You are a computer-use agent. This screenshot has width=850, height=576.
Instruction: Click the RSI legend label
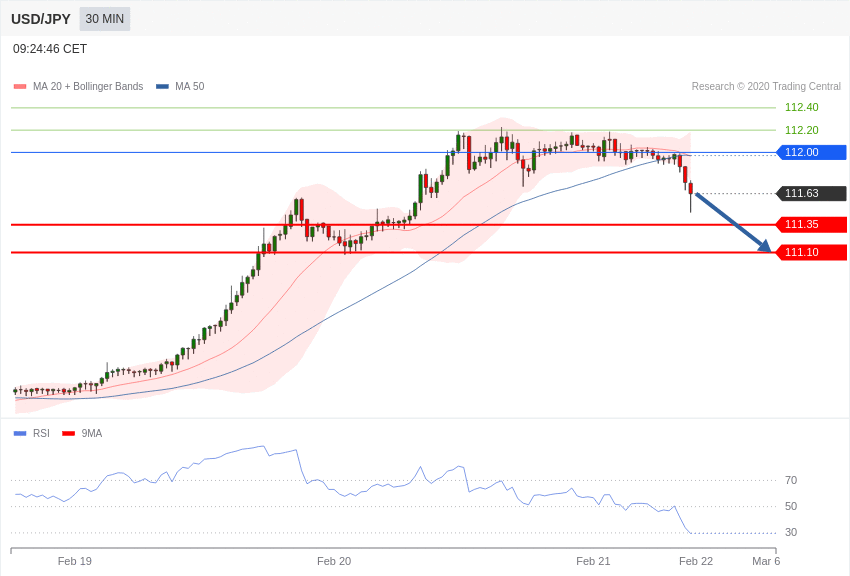point(41,433)
